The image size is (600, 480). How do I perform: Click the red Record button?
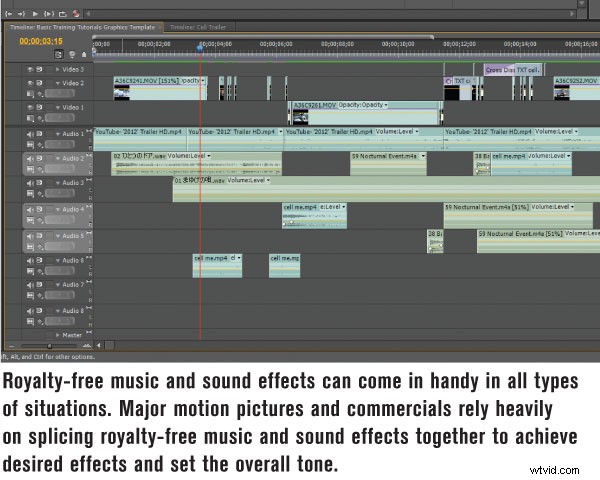pos(76,14)
